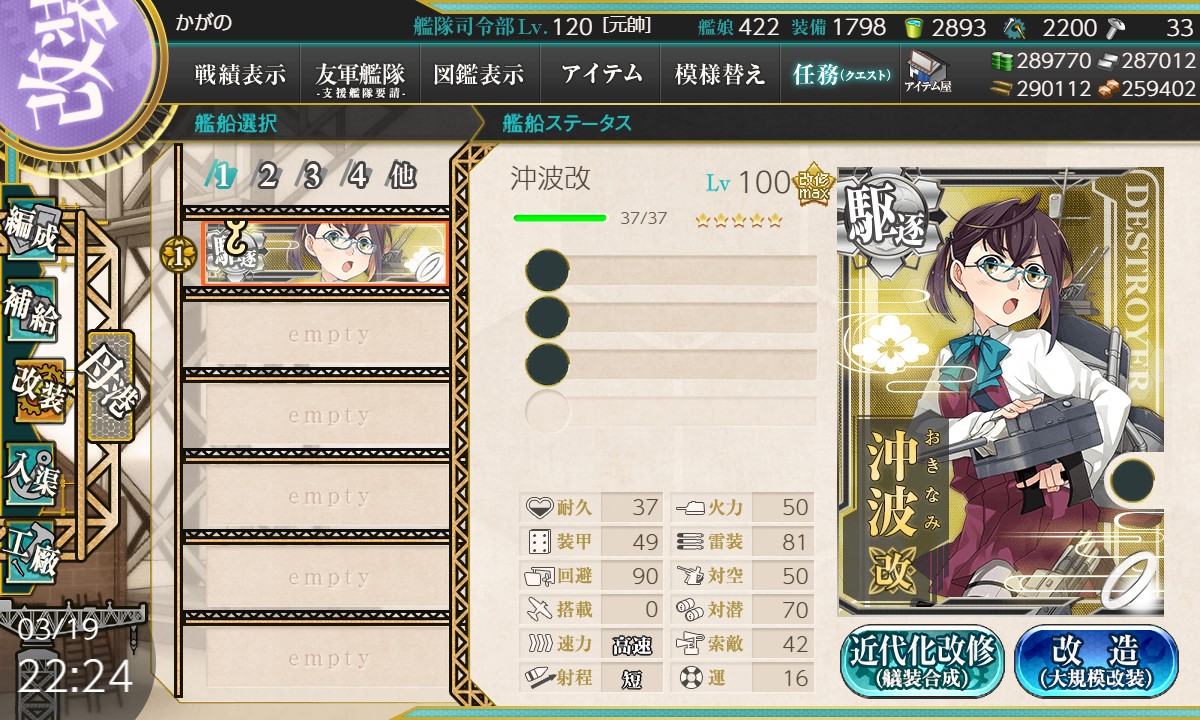Select the 補給 resupply side icon
The height and width of the screenshot is (720, 1200).
(x=32, y=311)
